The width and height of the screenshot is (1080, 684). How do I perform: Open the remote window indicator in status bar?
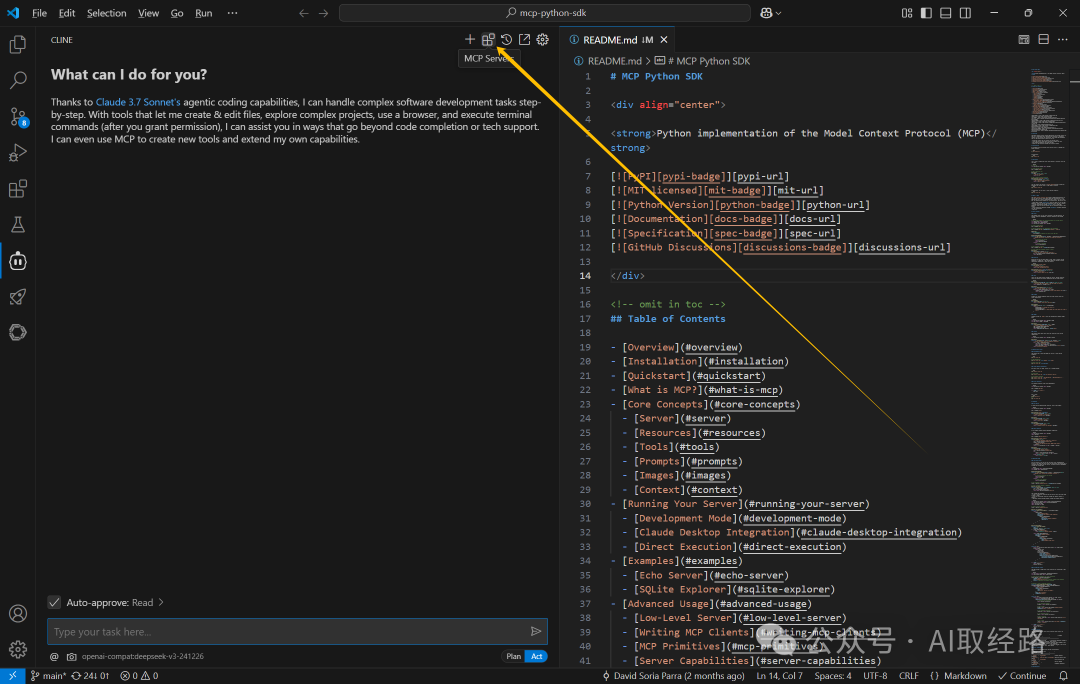12,676
